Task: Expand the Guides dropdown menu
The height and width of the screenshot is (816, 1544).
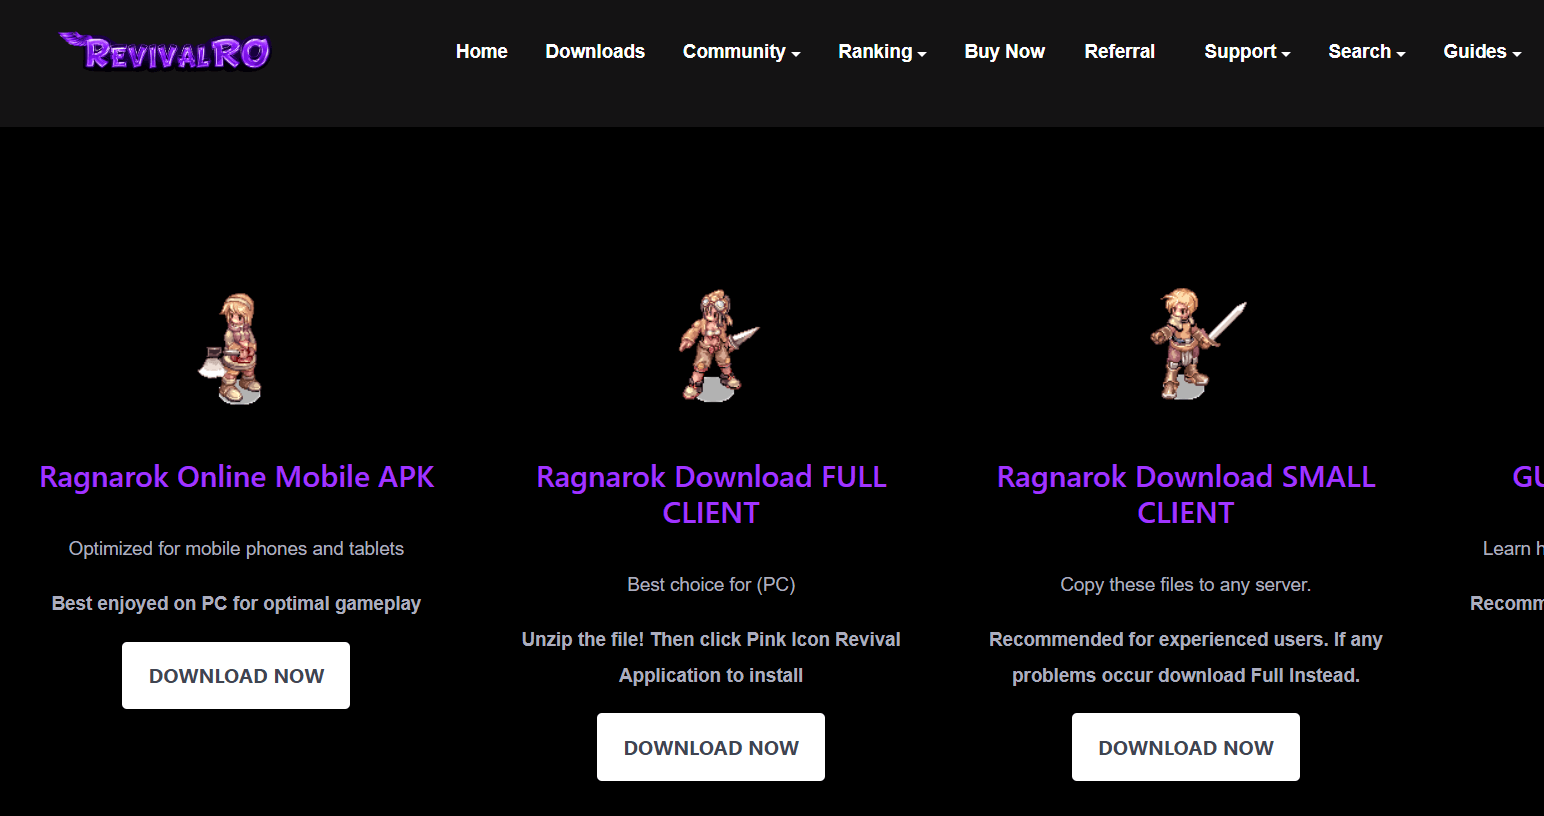Action: click(1482, 52)
